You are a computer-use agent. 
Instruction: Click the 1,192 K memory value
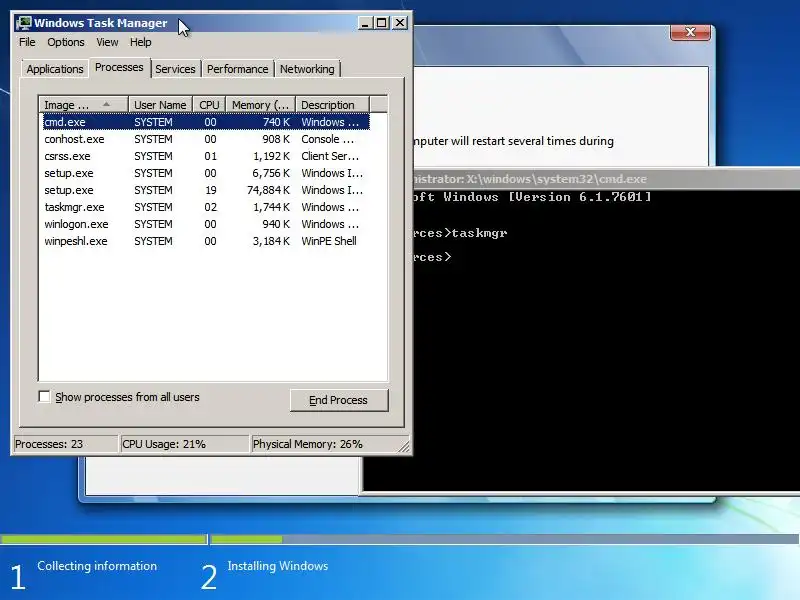click(x=271, y=156)
